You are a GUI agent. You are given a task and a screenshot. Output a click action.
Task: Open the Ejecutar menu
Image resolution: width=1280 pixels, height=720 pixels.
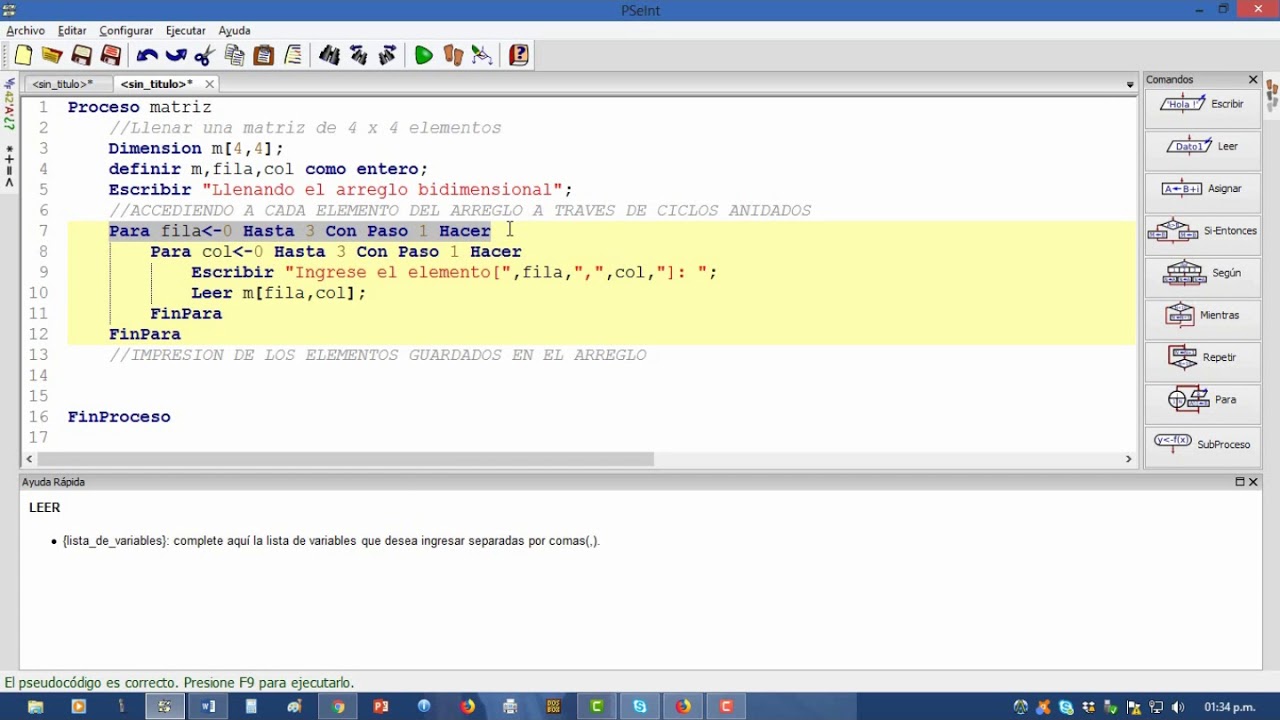coord(186,31)
